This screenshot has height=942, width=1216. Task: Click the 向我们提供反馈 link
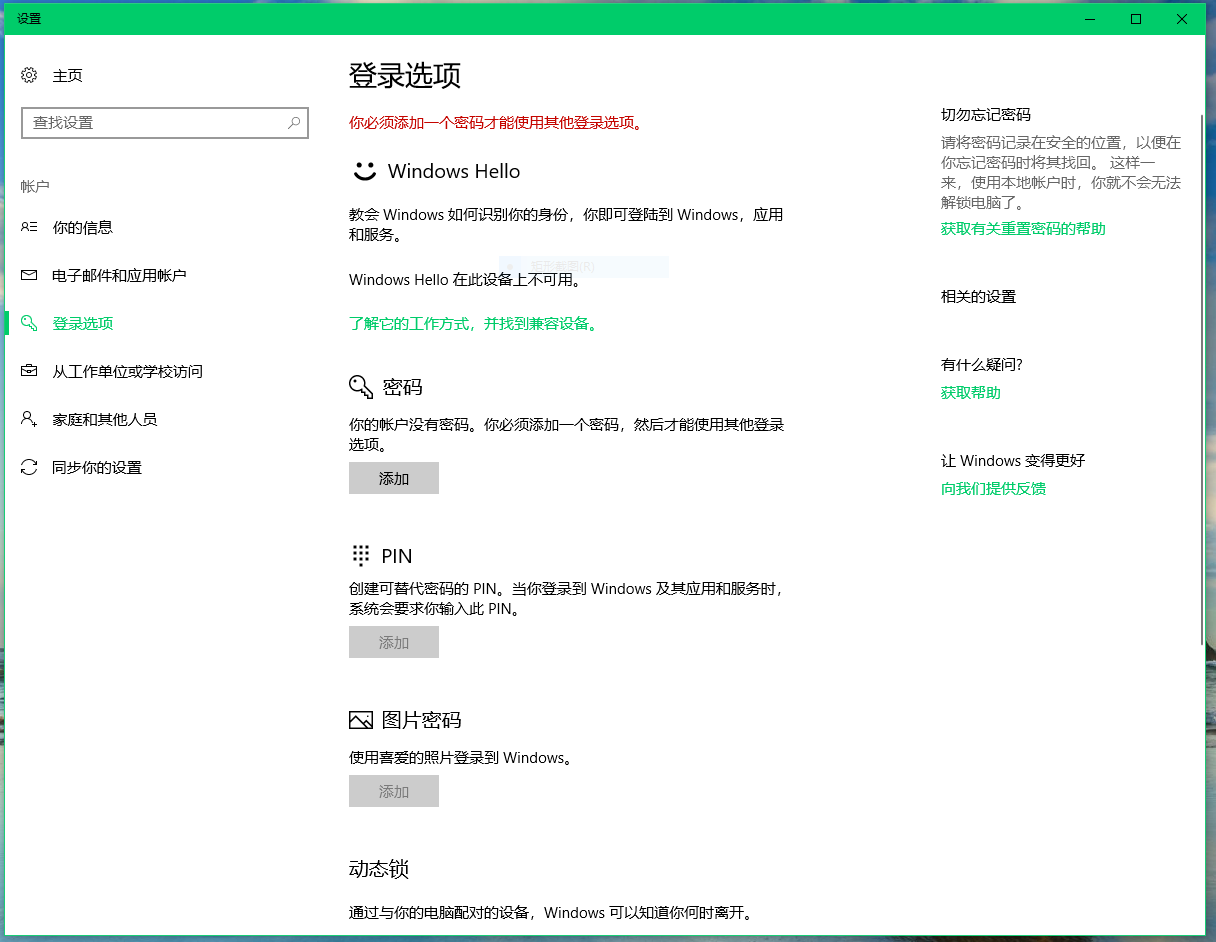[x=993, y=488]
